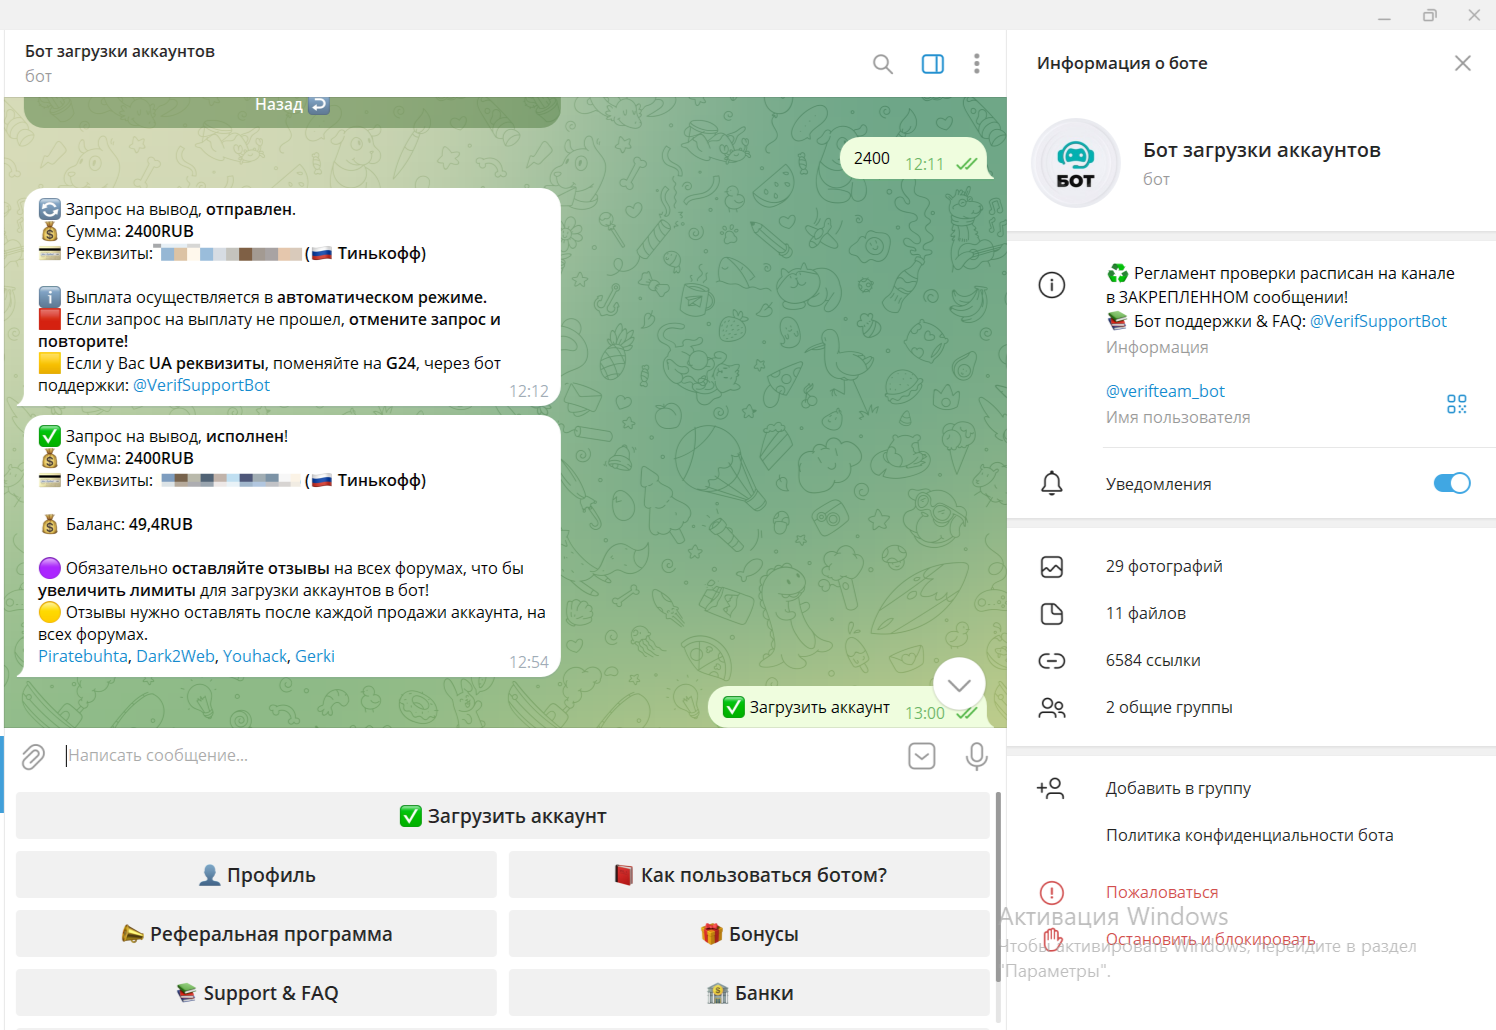
Task: Show QR code for bot username
Action: click(1456, 404)
